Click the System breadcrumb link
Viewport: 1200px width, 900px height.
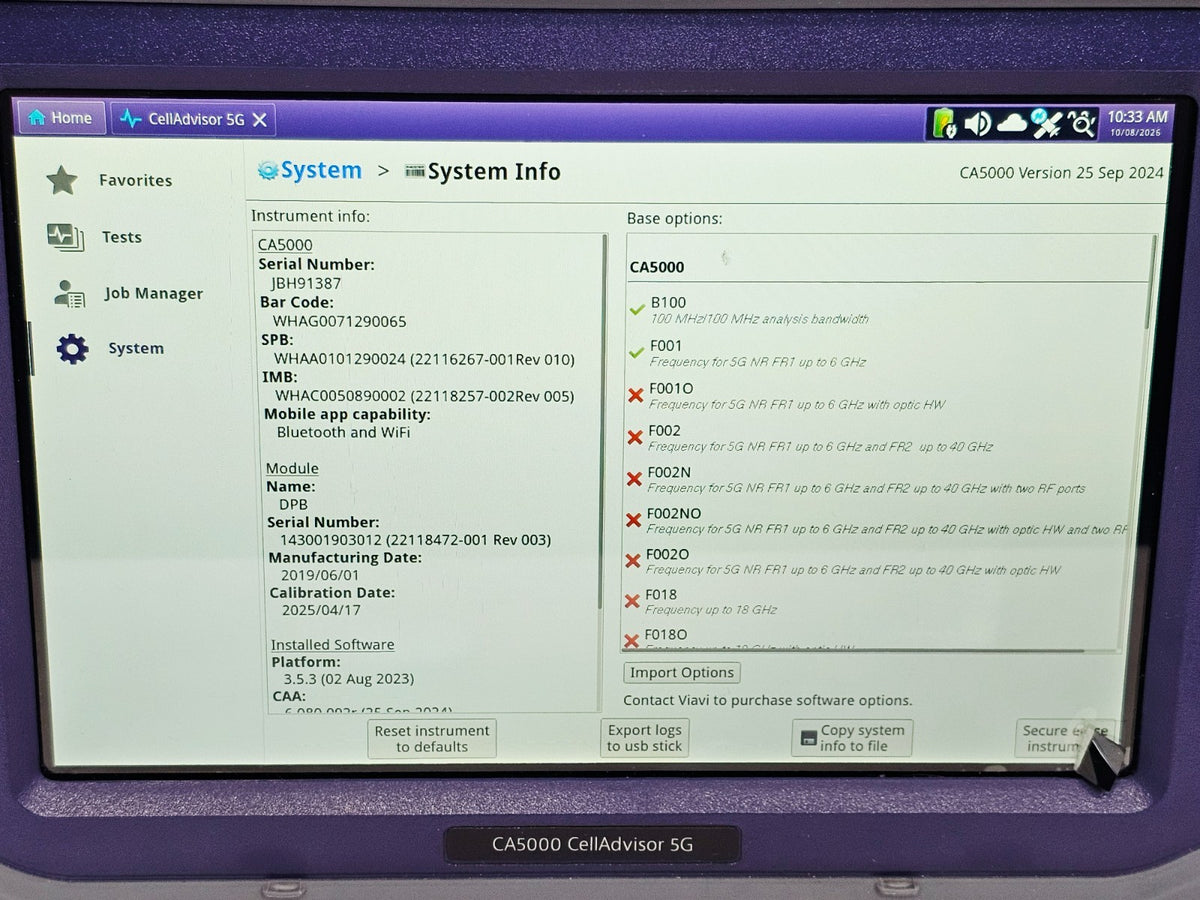321,171
